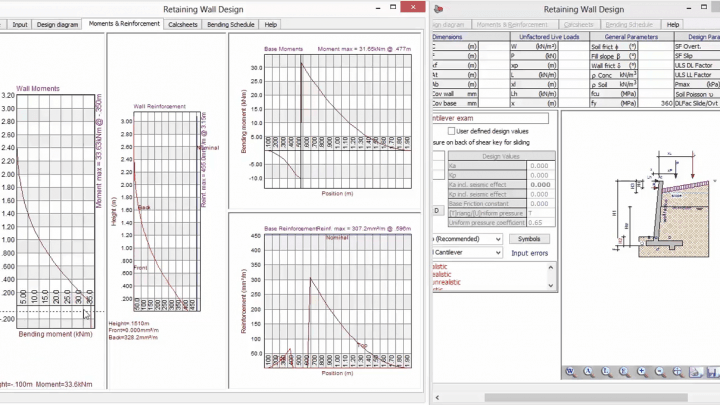720x405 pixels.
Task: Click the fcu (MPa) input cell
Action: (655, 94)
